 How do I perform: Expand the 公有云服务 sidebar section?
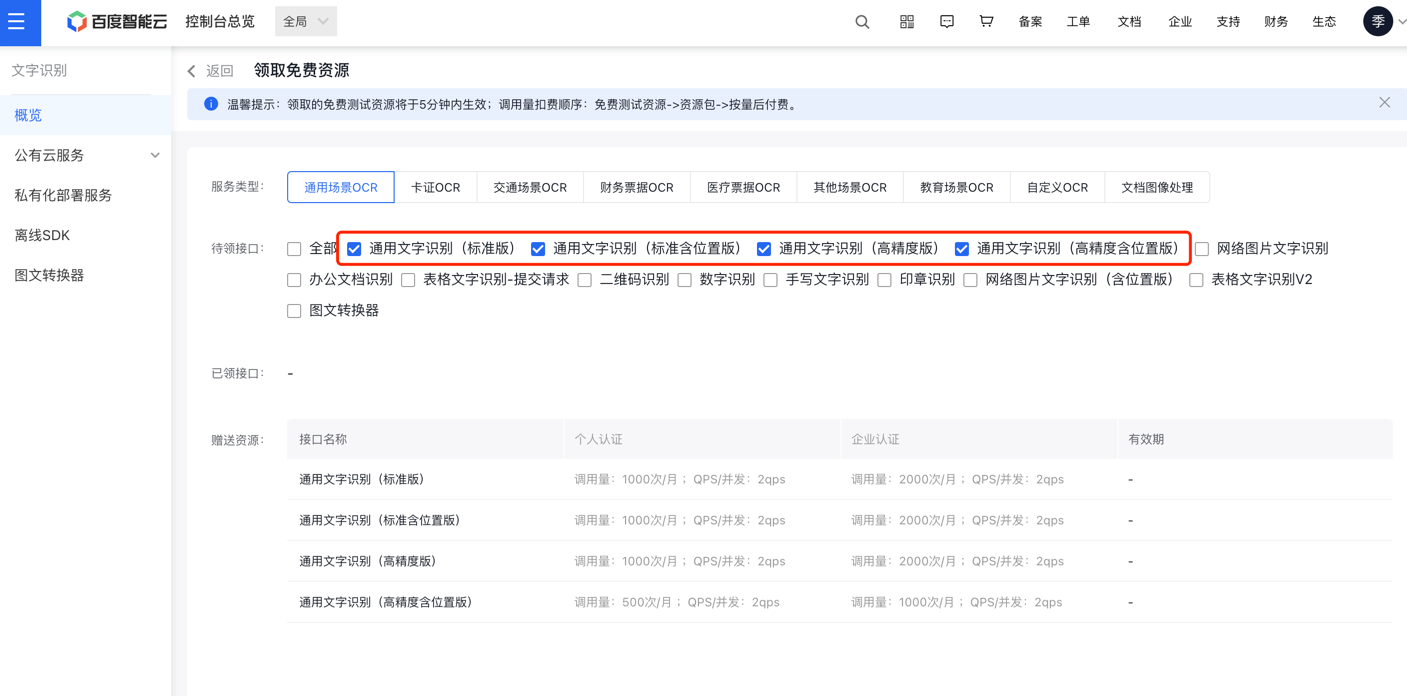(86, 155)
